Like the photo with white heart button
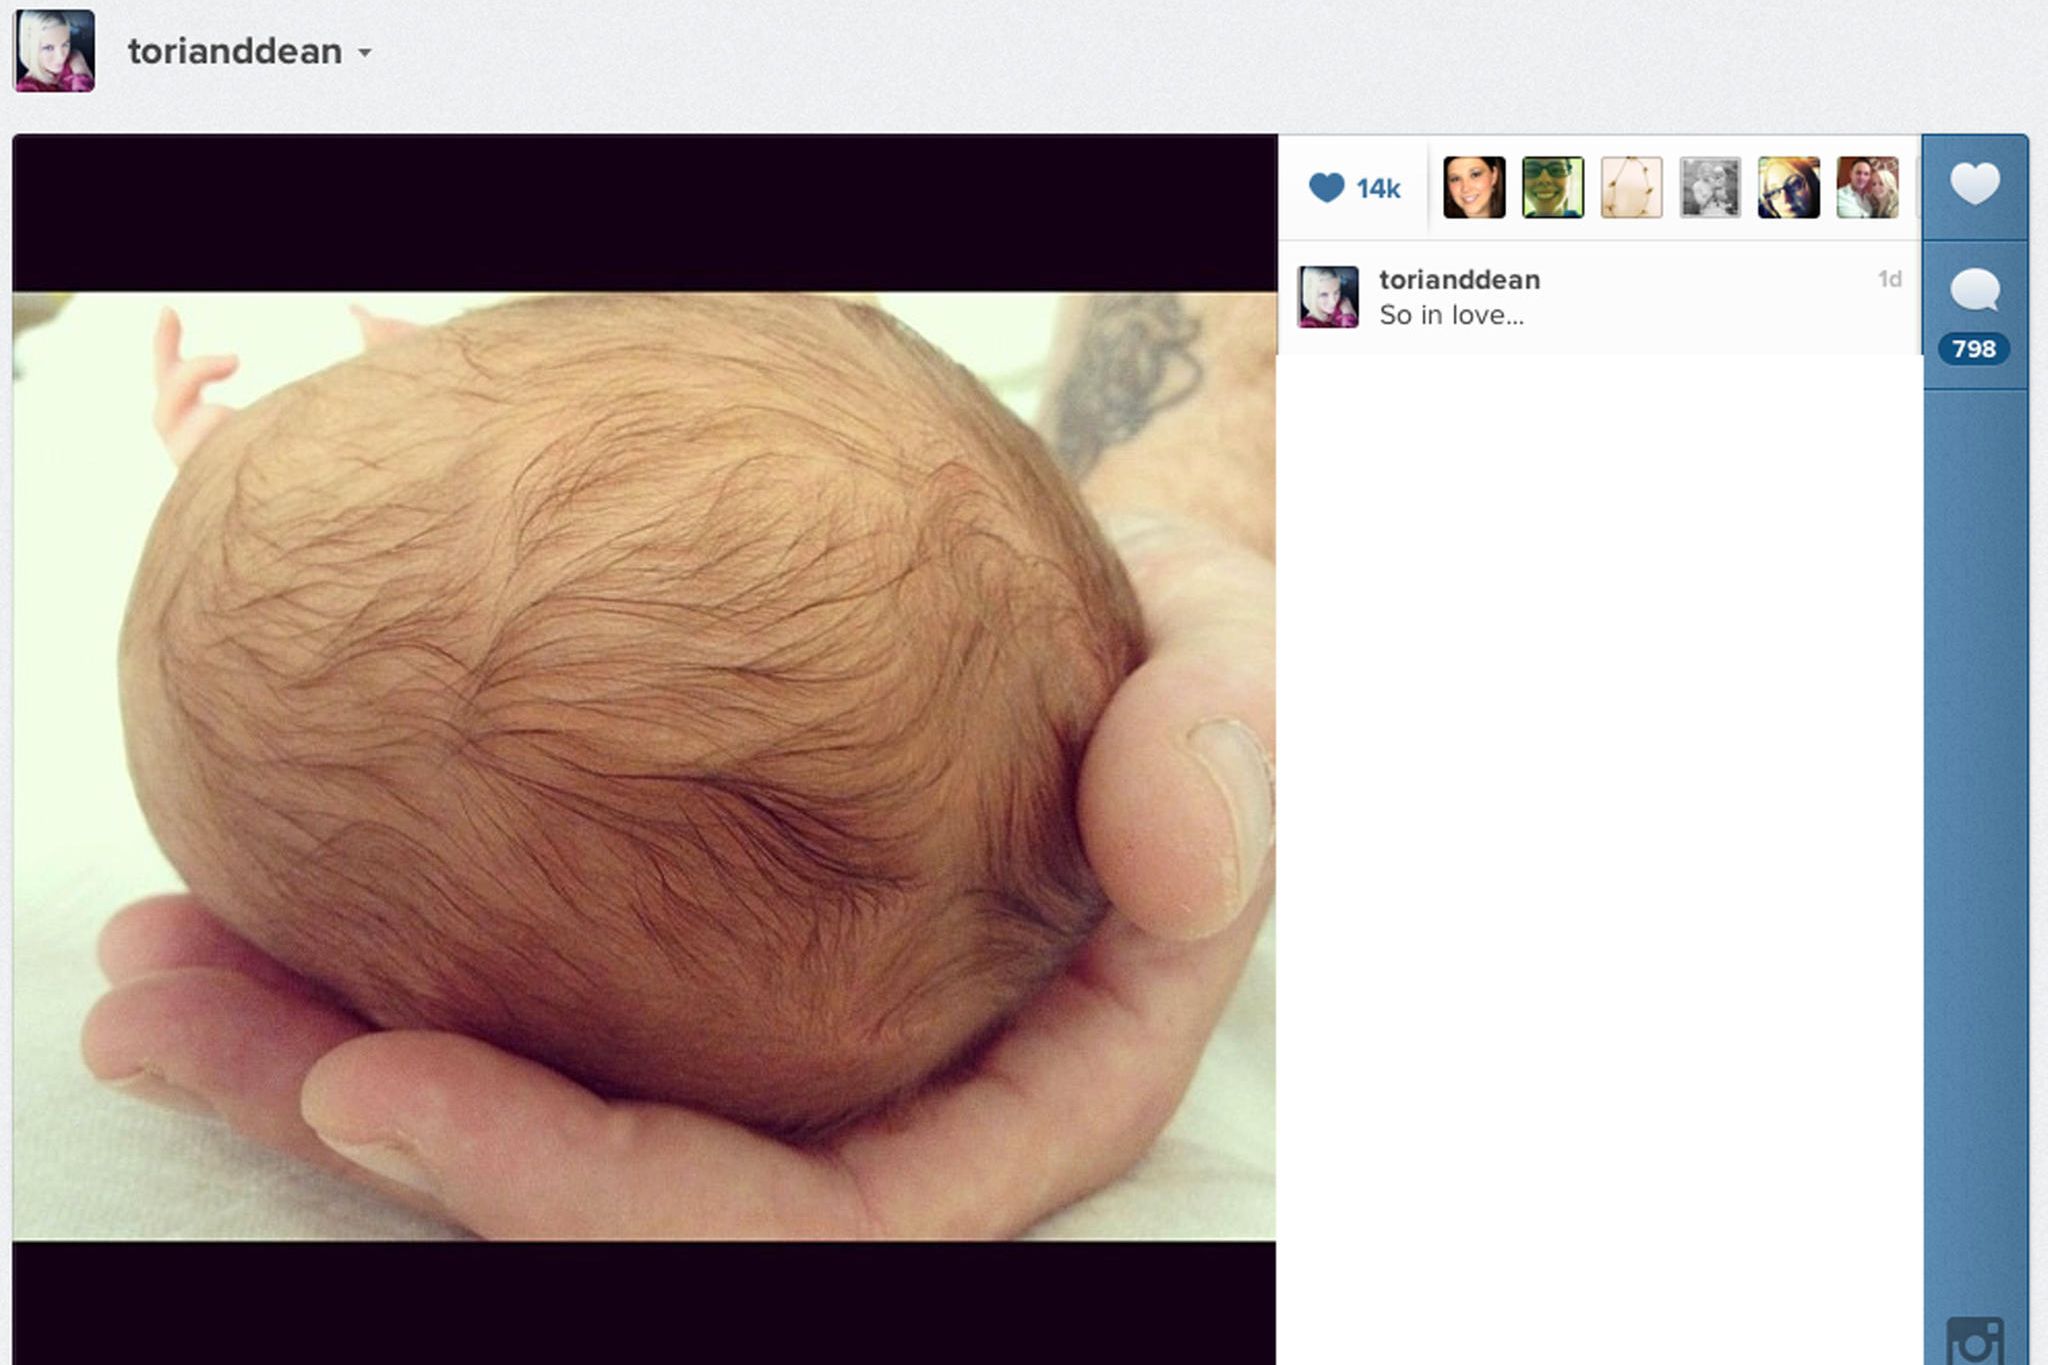The width and height of the screenshot is (2048, 1365). pos(1975,185)
